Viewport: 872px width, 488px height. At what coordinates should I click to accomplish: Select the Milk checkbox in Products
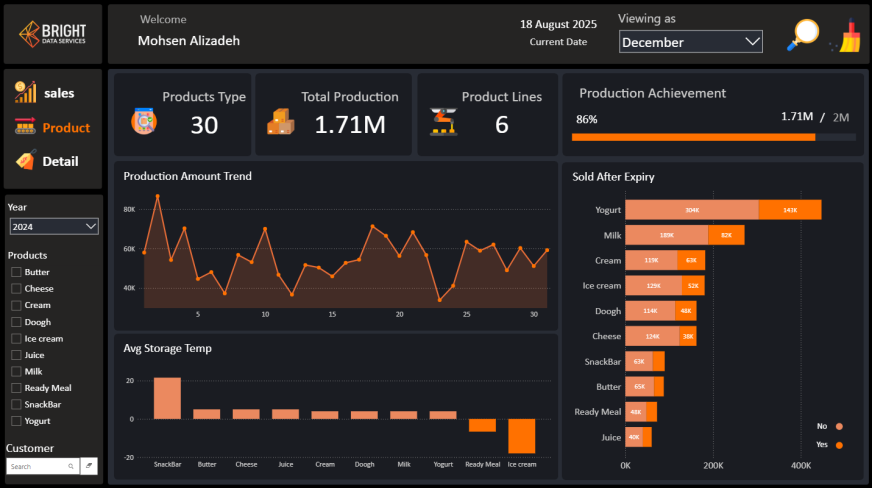16,371
